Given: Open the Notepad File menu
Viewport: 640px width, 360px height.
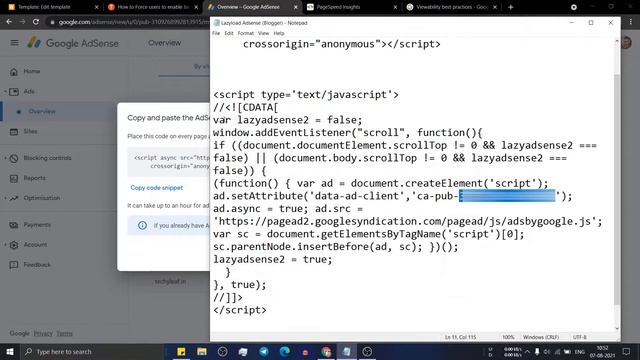Looking at the screenshot, I should 216,33.
